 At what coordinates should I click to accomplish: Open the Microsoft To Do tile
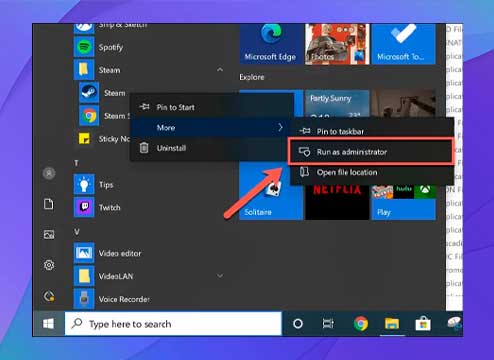coord(403,44)
